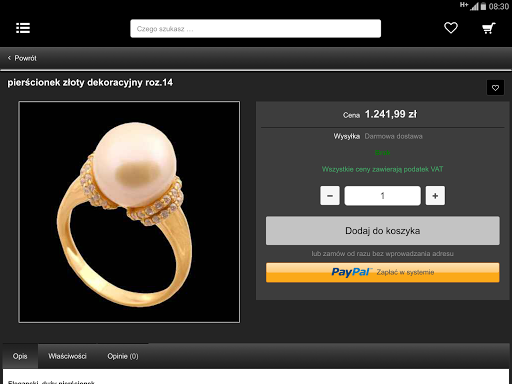The image size is (512, 384).
Task: Click the Darmowa dostawa shipping text
Action: pos(393,136)
